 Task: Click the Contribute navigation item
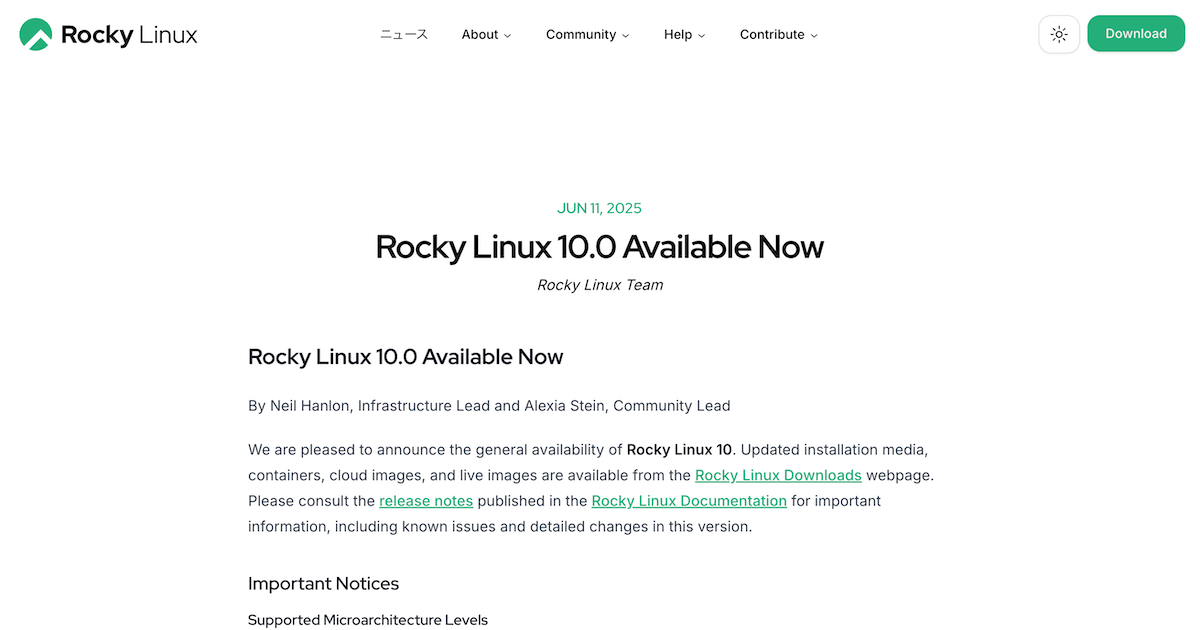(772, 34)
